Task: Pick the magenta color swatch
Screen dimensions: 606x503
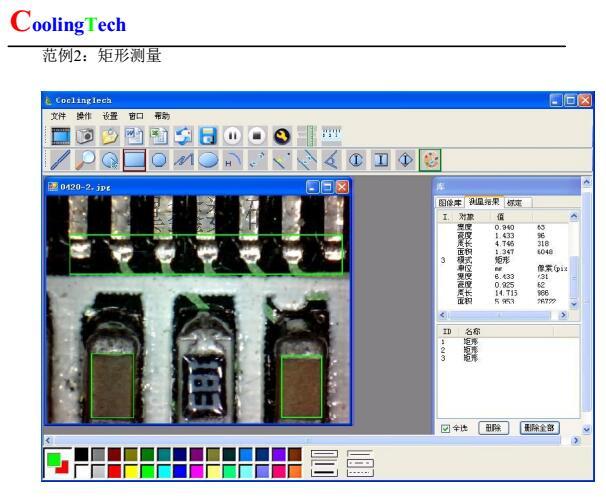Action: click(196, 471)
